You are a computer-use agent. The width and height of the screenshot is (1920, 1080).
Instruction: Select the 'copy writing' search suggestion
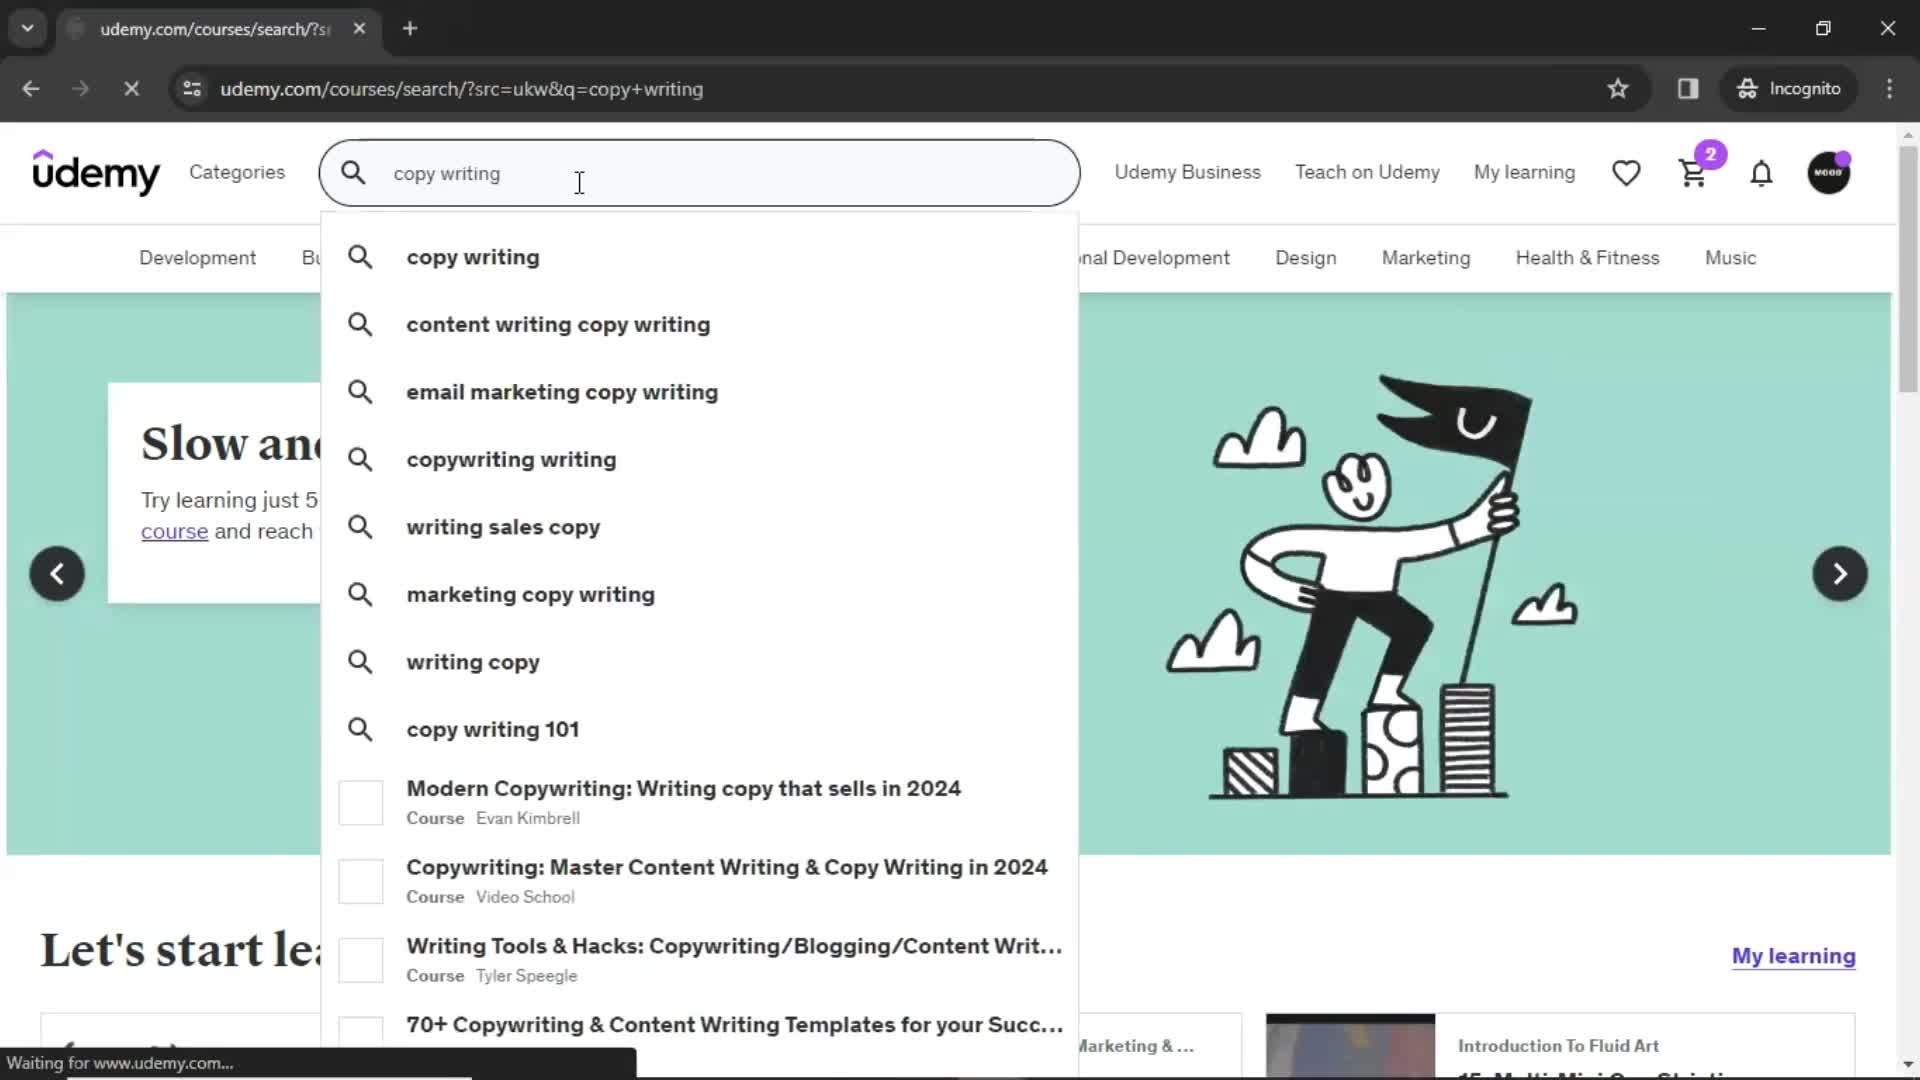pyautogui.click(x=472, y=256)
